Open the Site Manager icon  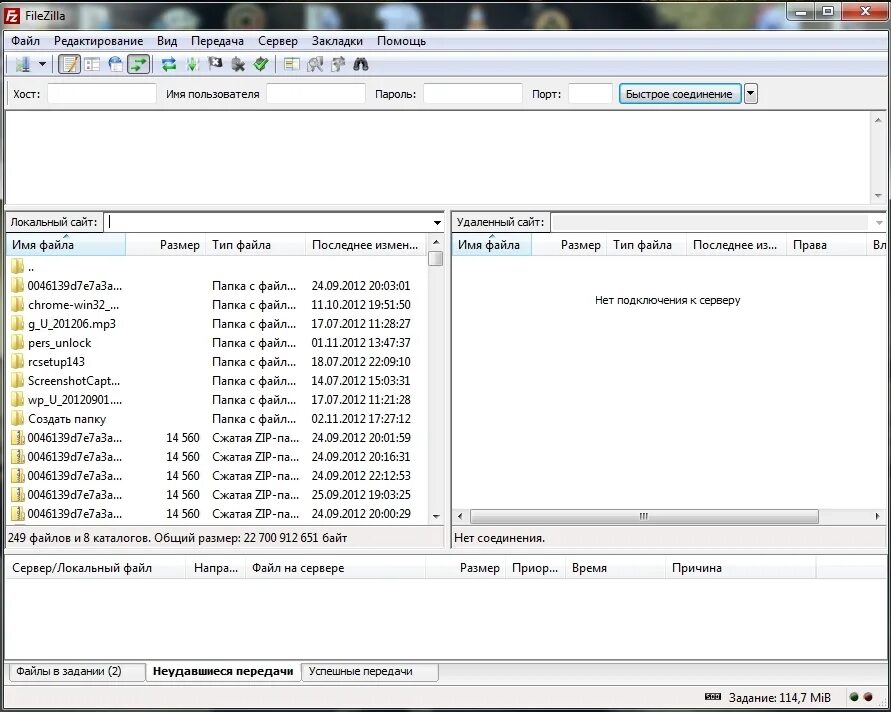tap(22, 64)
